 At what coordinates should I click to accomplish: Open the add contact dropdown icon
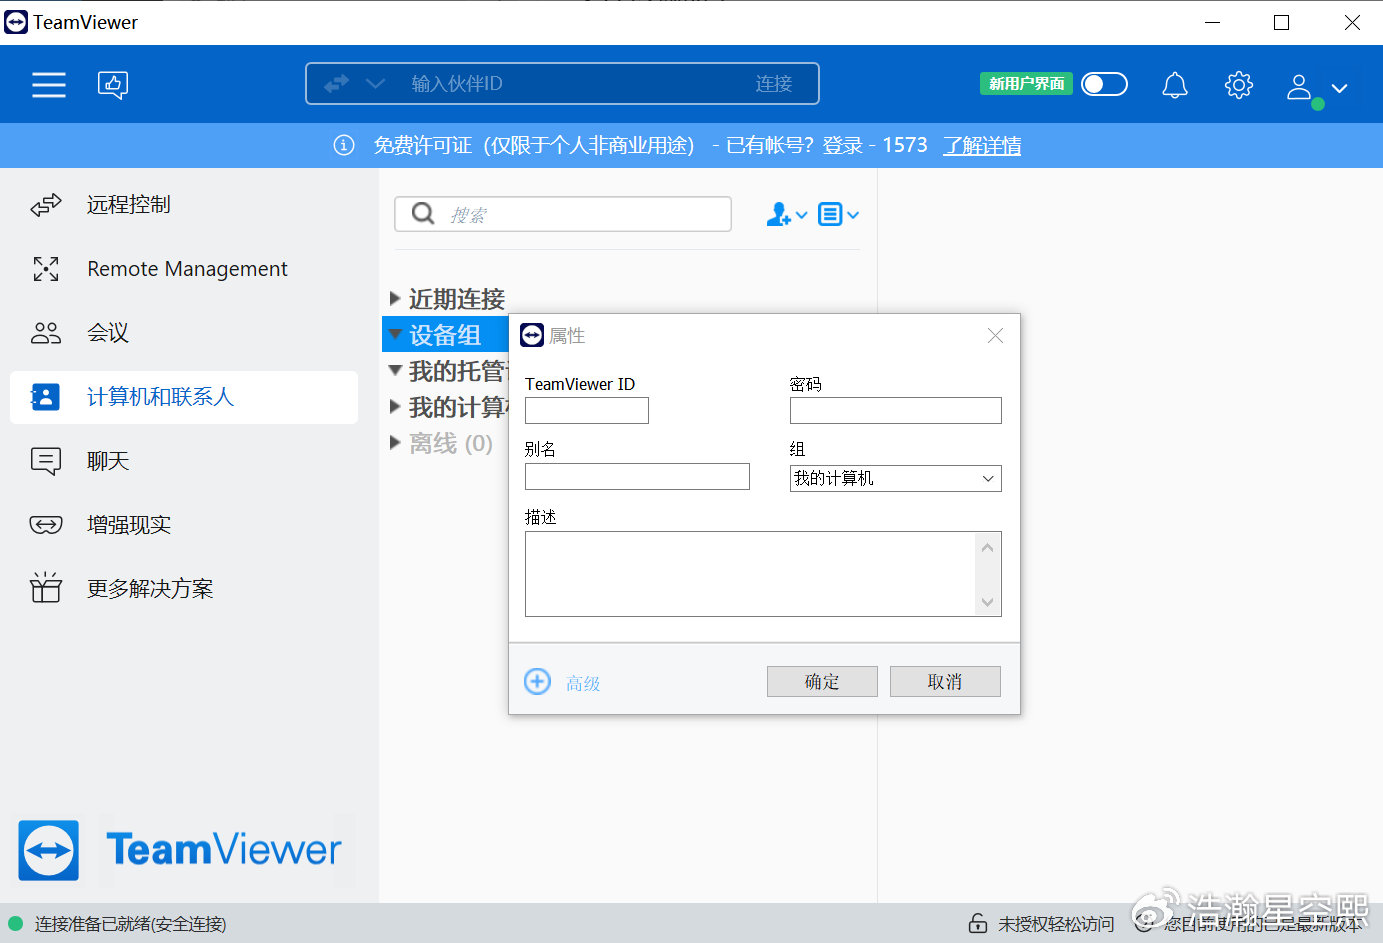click(787, 214)
